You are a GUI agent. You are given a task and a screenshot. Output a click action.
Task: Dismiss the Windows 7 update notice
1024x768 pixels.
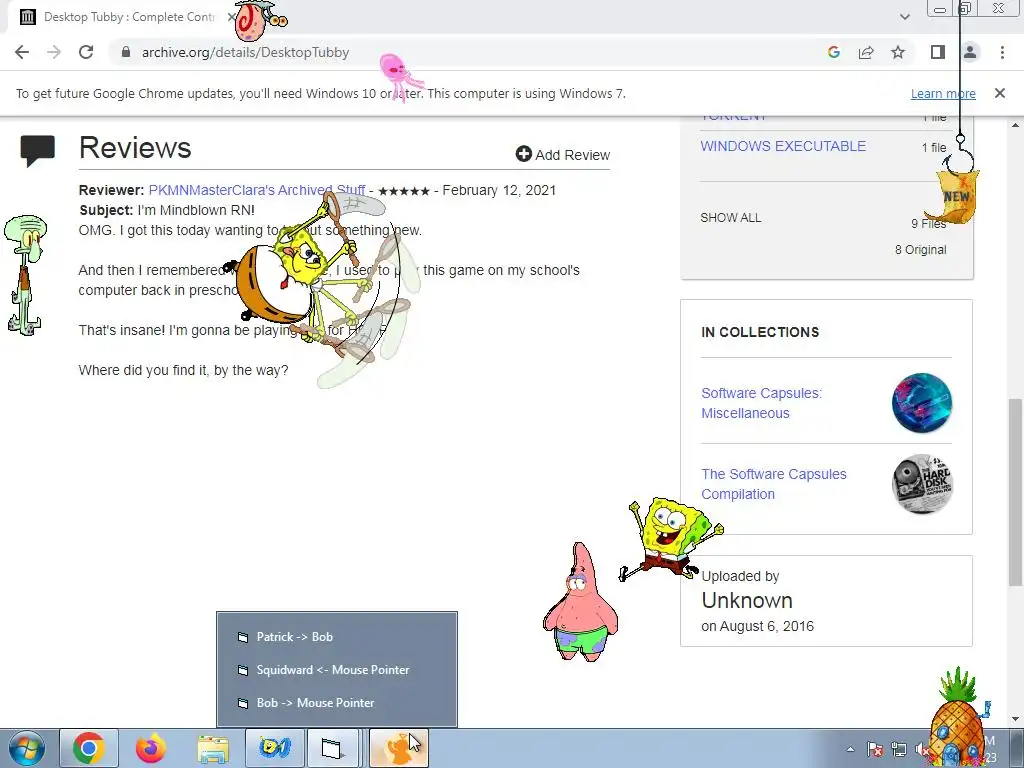point(999,93)
